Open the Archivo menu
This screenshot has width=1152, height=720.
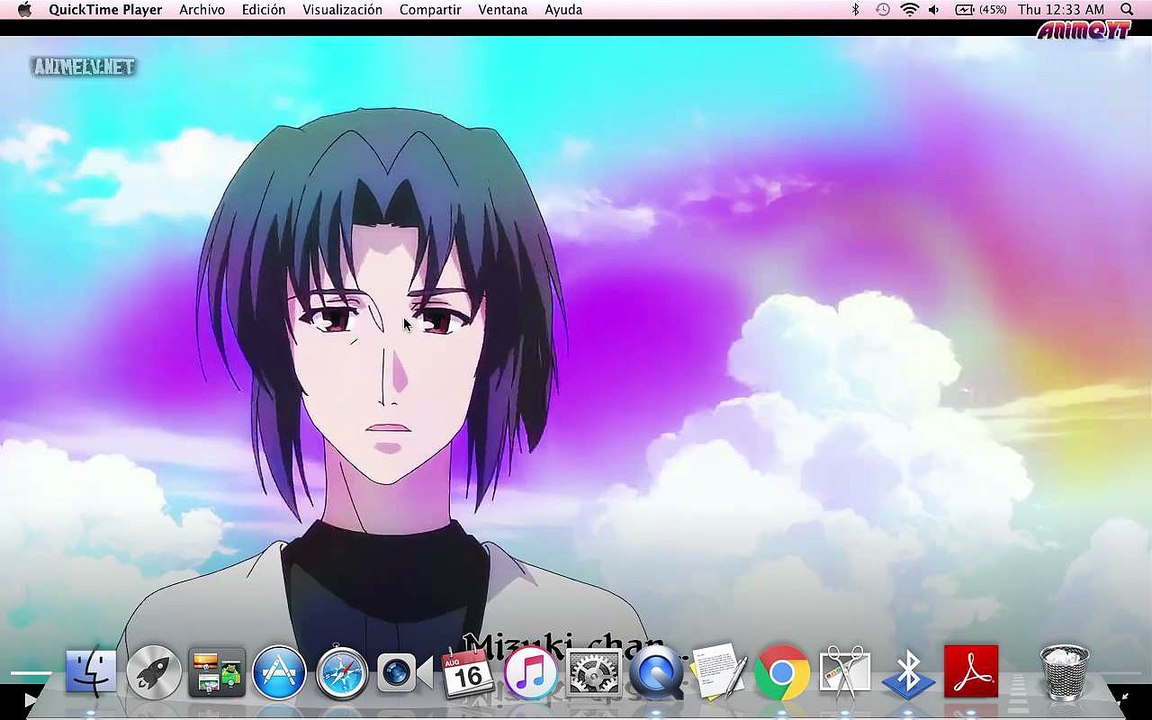tap(202, 10)
